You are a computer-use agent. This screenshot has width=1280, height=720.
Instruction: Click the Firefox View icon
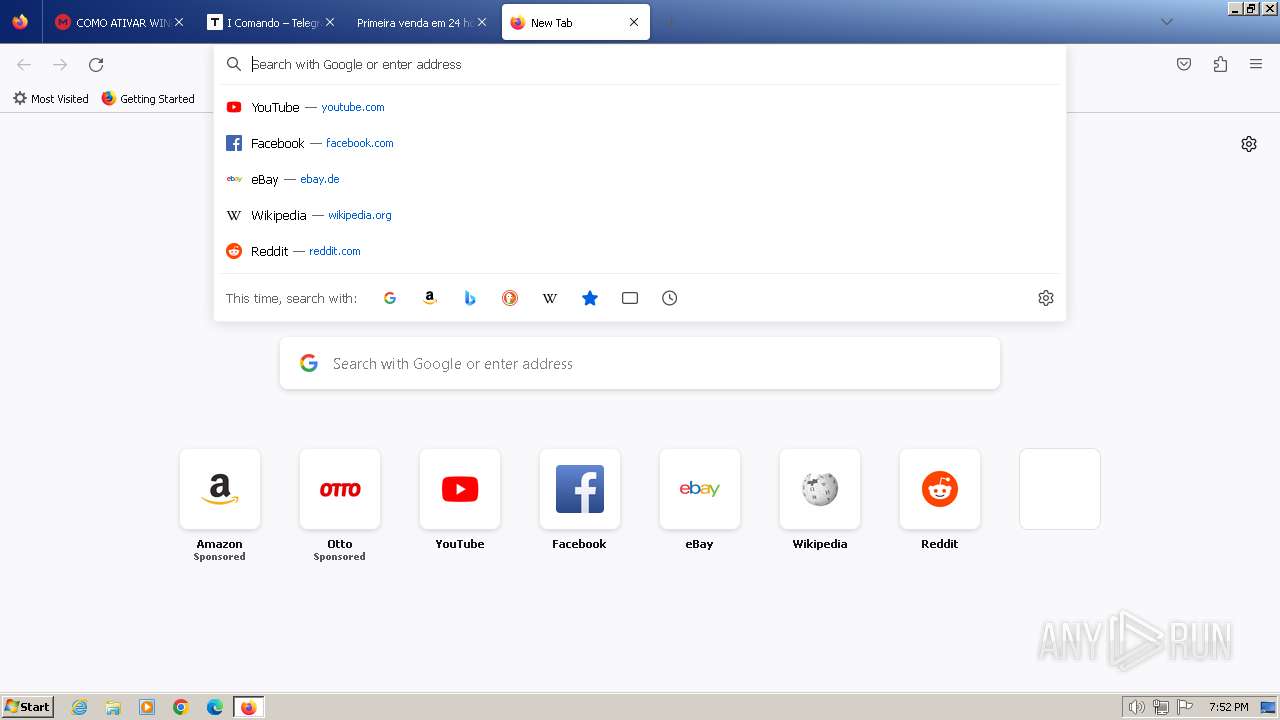[20, 22]
